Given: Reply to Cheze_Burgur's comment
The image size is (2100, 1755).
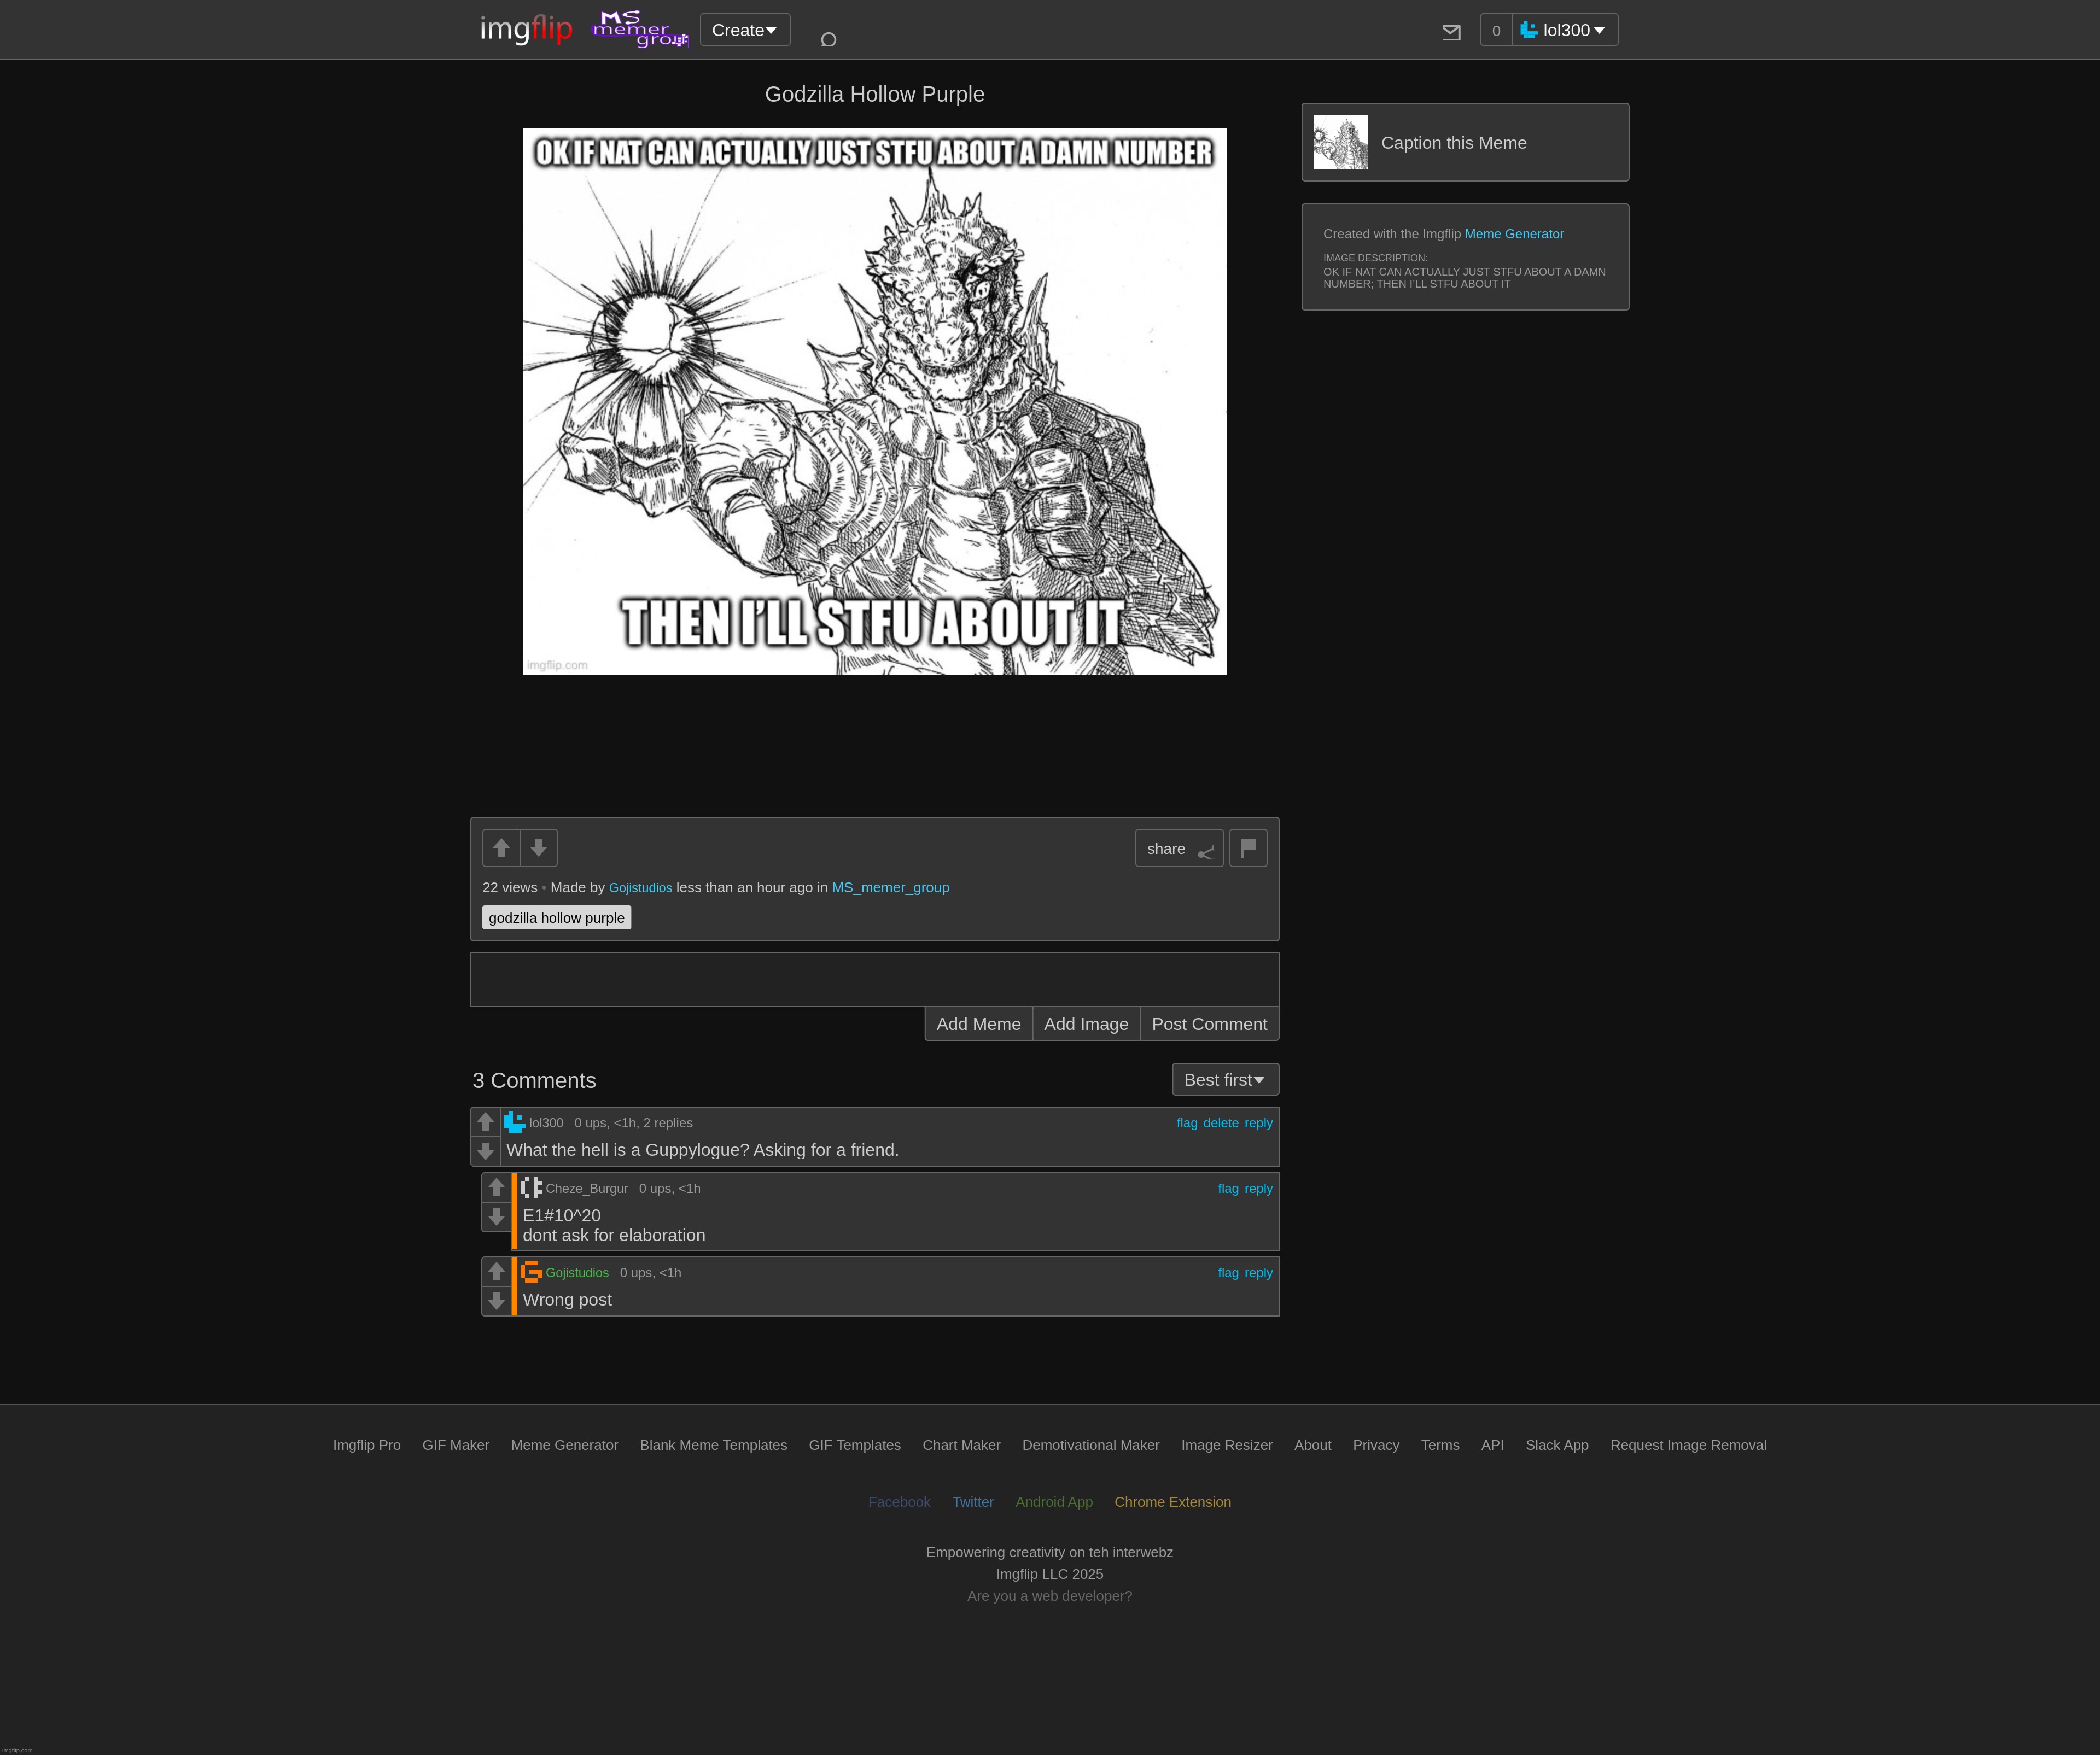Looking at the screenshot, I should (x=1258, y=1188).
